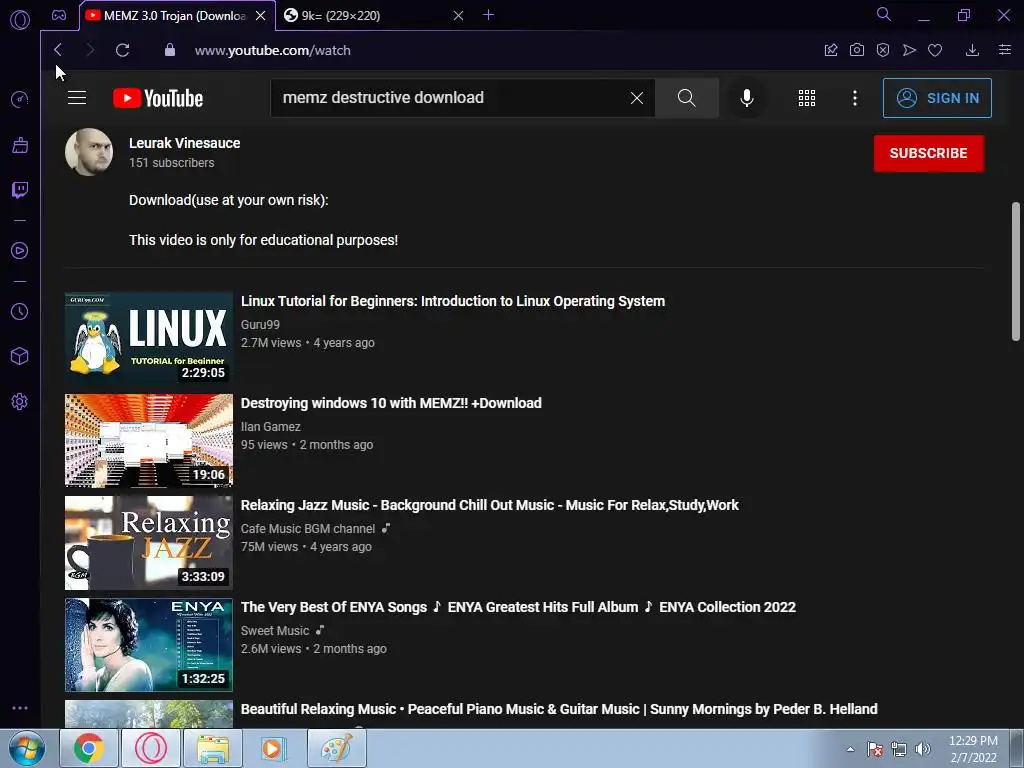Image resolution: width=1024 pixels, height=768 pixels.
Task: Open the volume speaker tray icon
Action: tap(923, 749)
